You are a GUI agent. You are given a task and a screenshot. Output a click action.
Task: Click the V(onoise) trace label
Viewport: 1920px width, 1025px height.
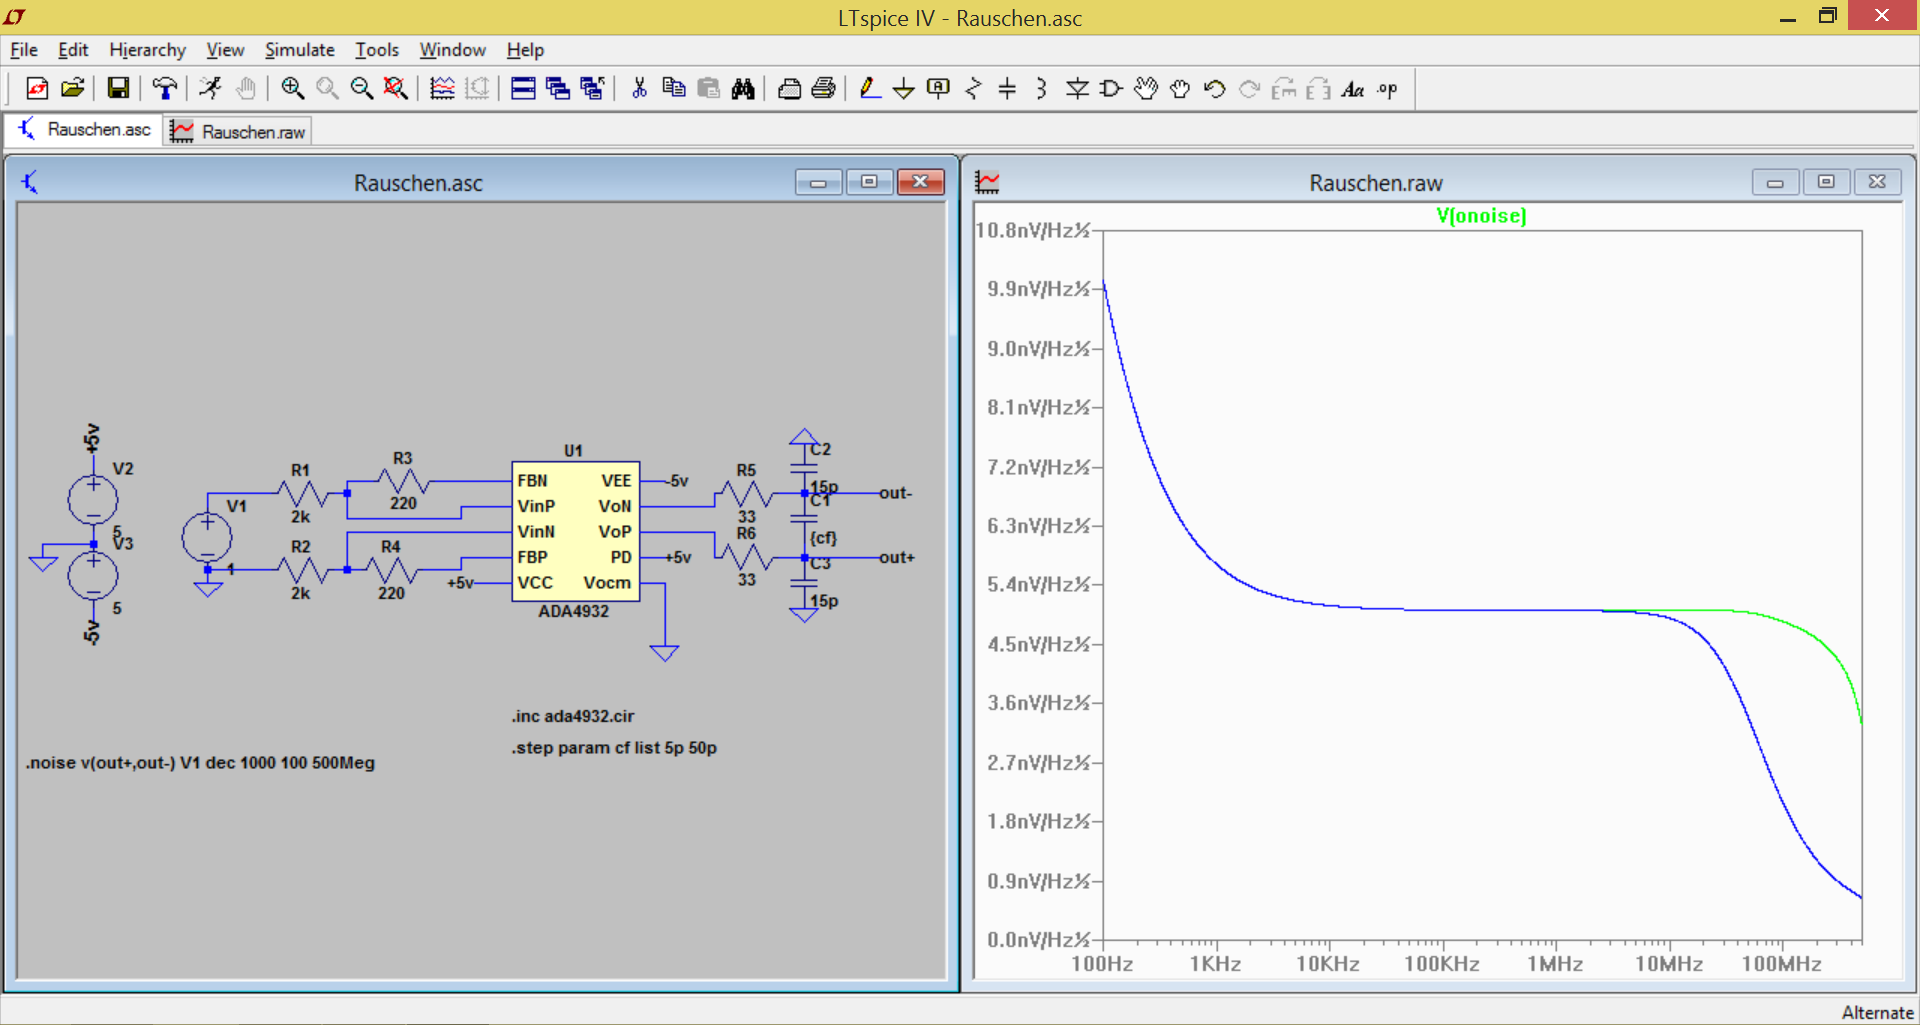point(1481,216)
